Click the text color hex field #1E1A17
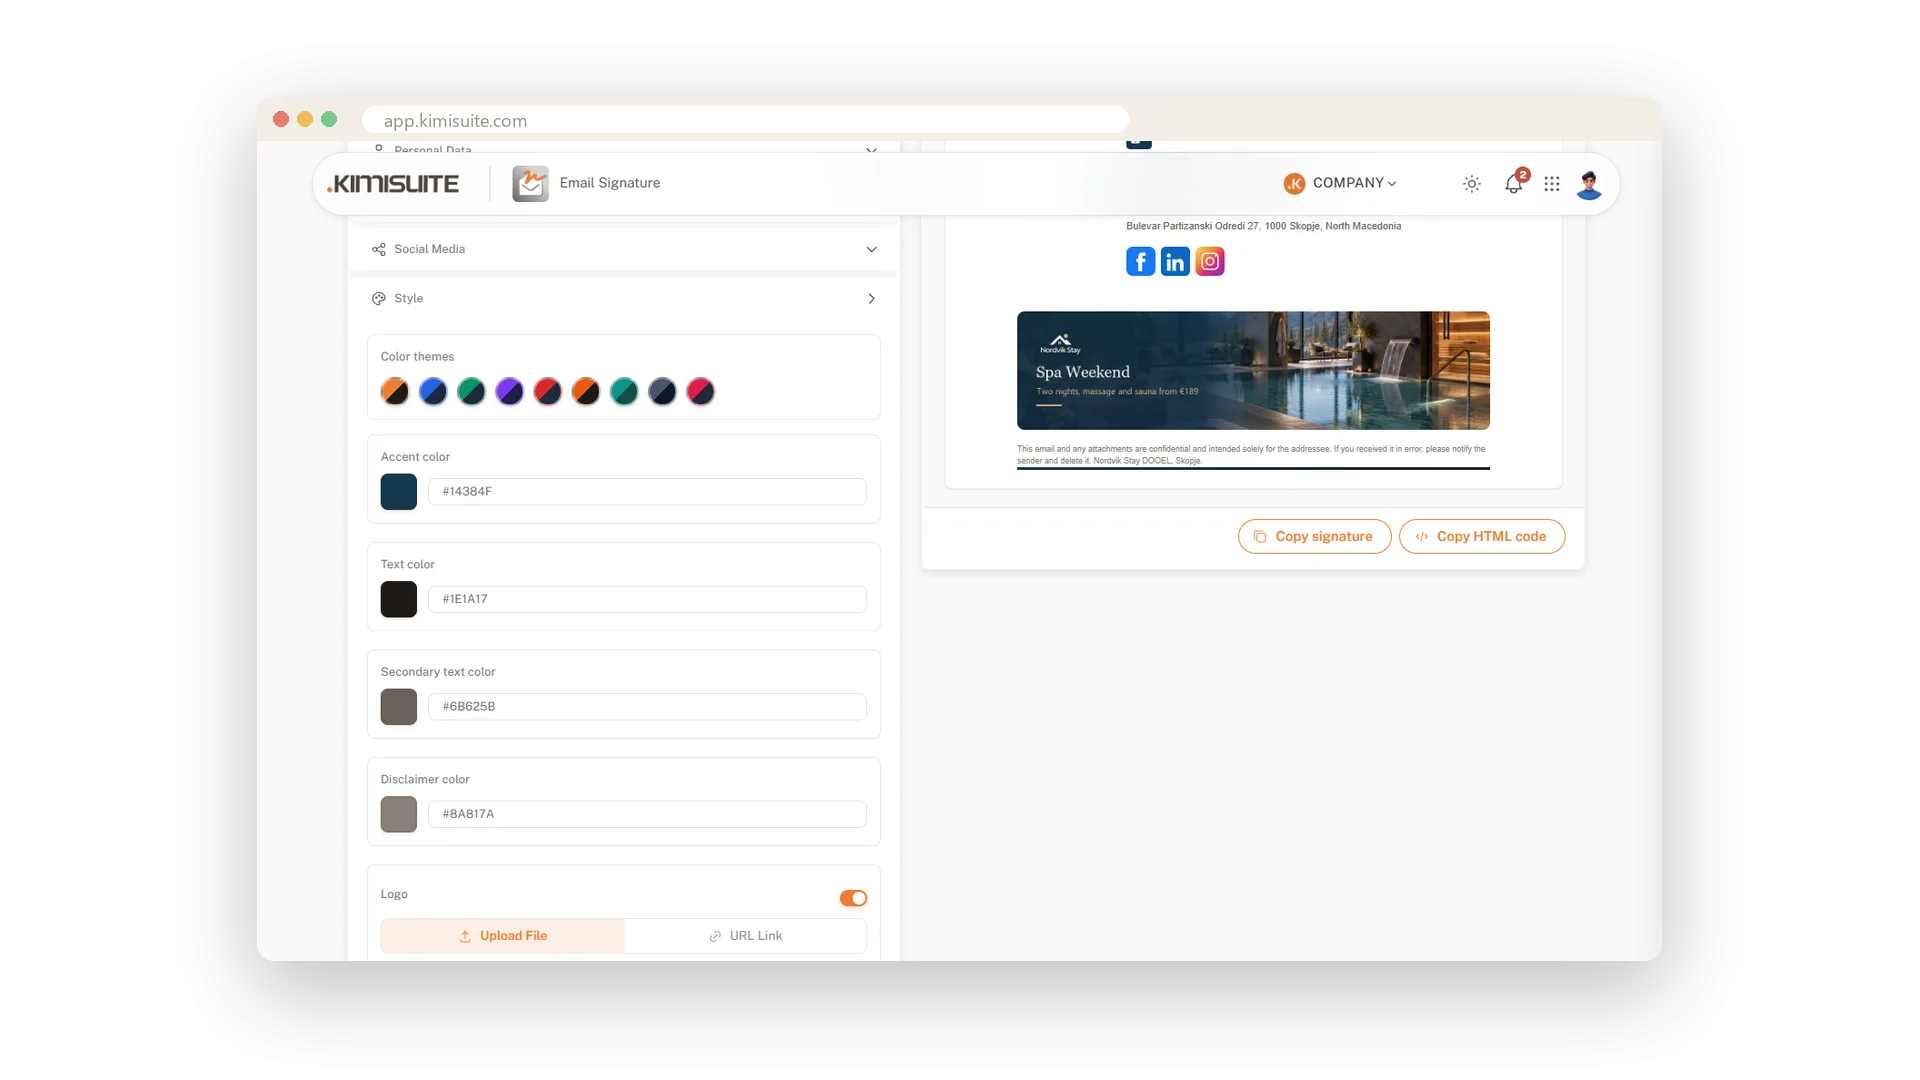1920x1080 pixels. pos(647,599)
